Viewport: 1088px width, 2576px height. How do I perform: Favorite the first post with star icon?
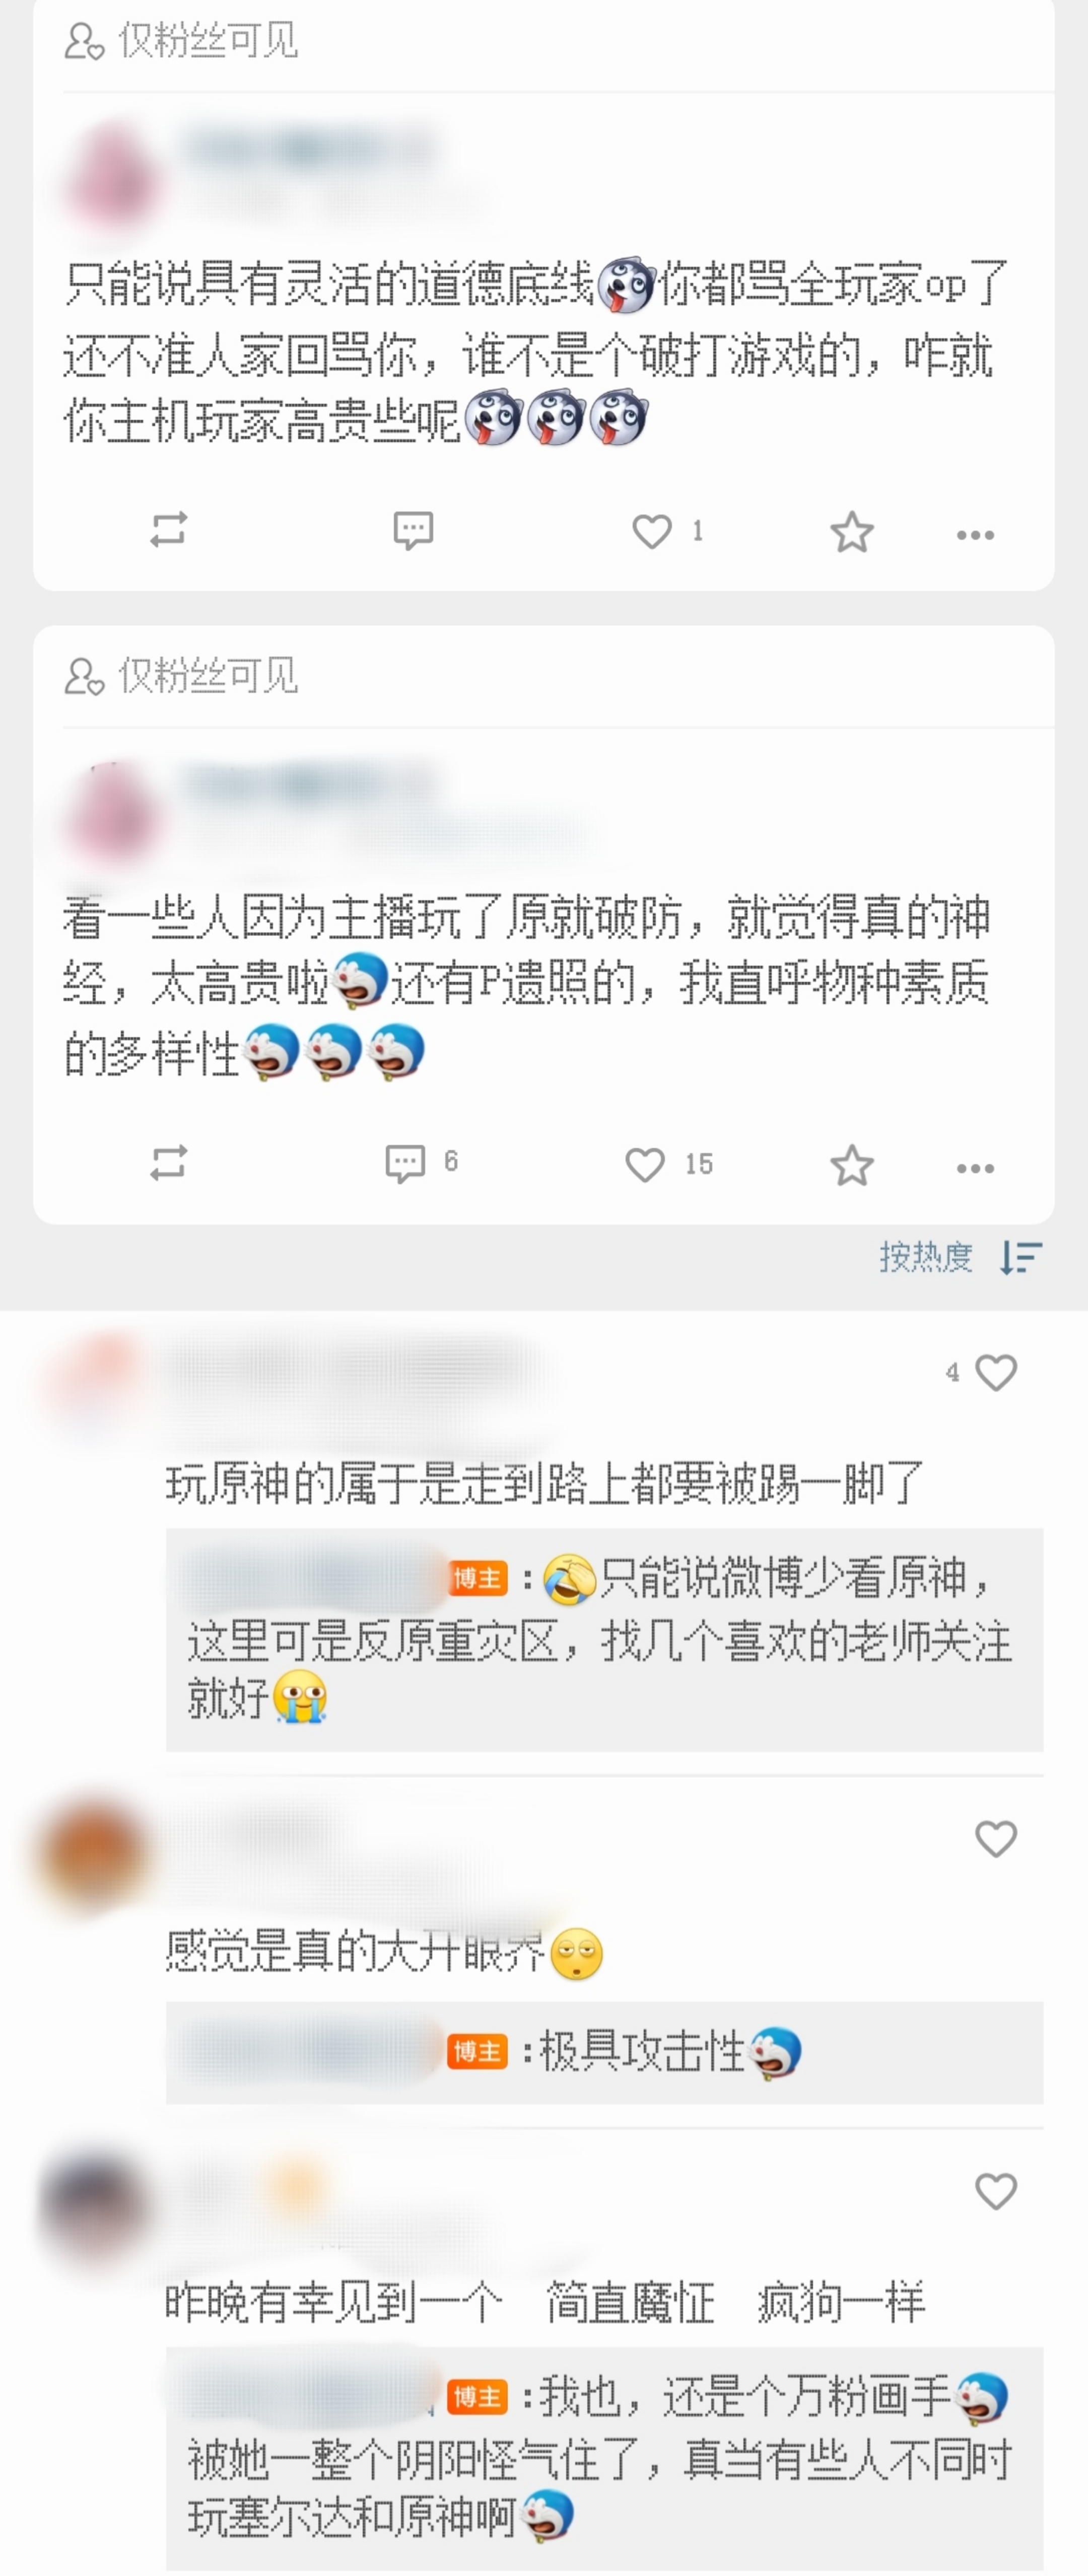pyautogui.click(x=852, y=532)
